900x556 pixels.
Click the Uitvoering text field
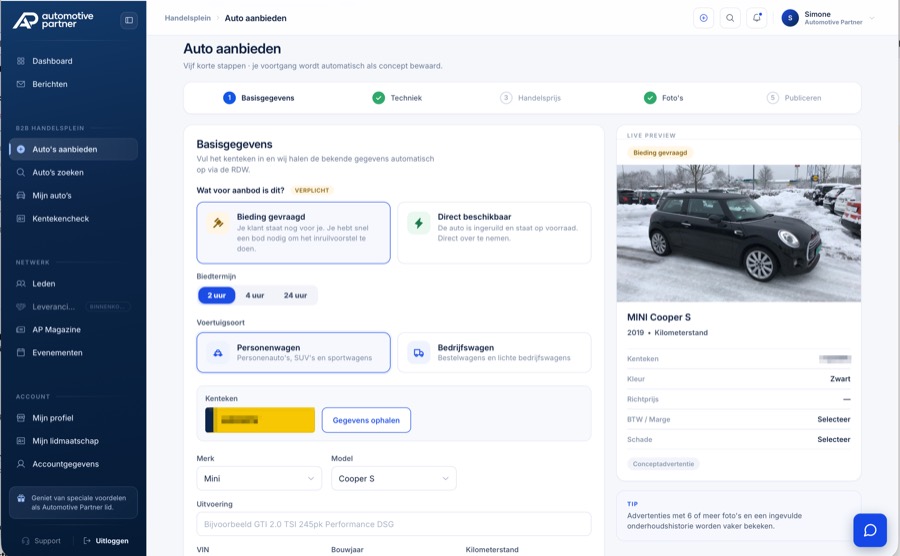394,524
